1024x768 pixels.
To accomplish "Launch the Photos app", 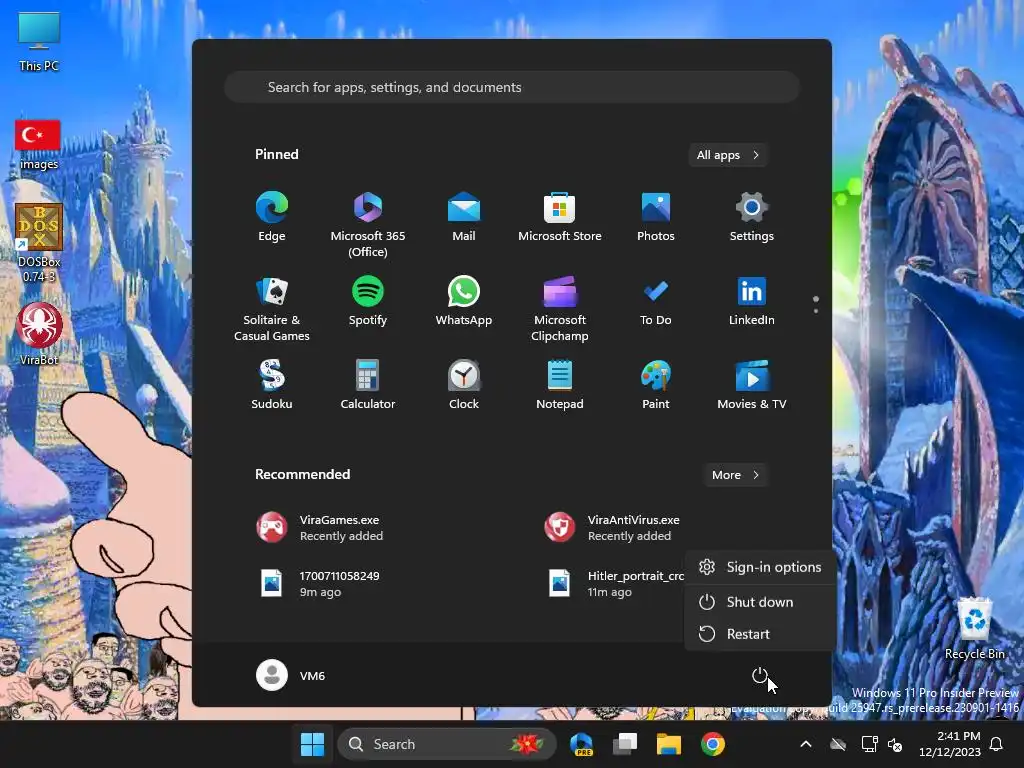I will [x=656, y=217].
